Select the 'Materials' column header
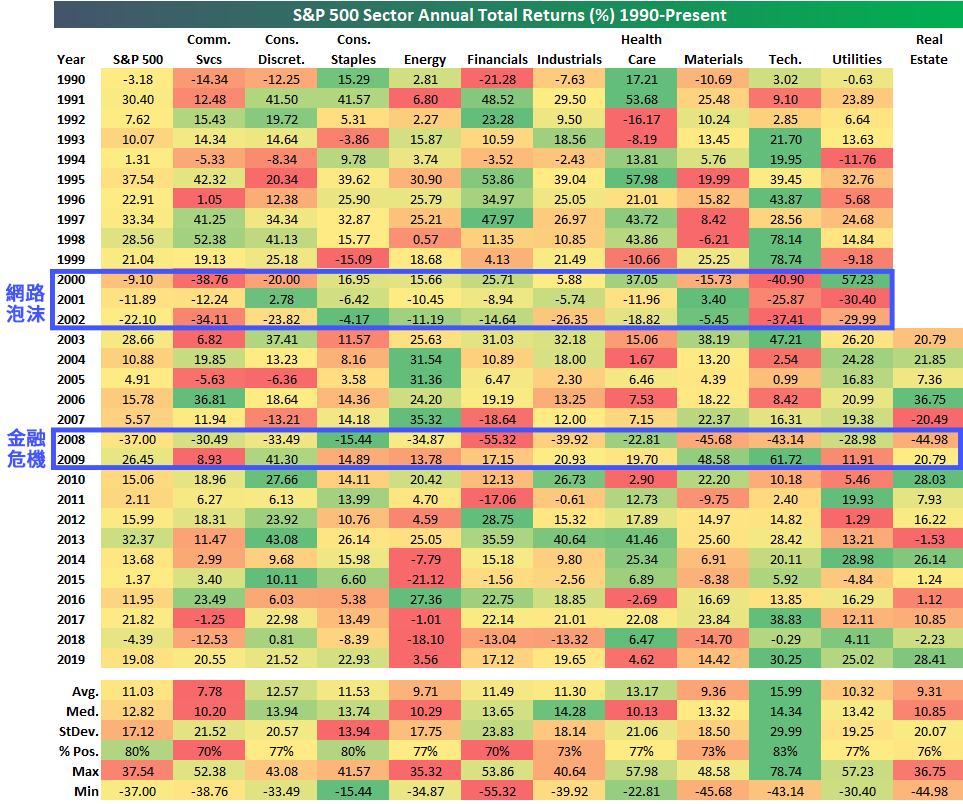Viewport: 963px width, 804px height. click(713, 60)
